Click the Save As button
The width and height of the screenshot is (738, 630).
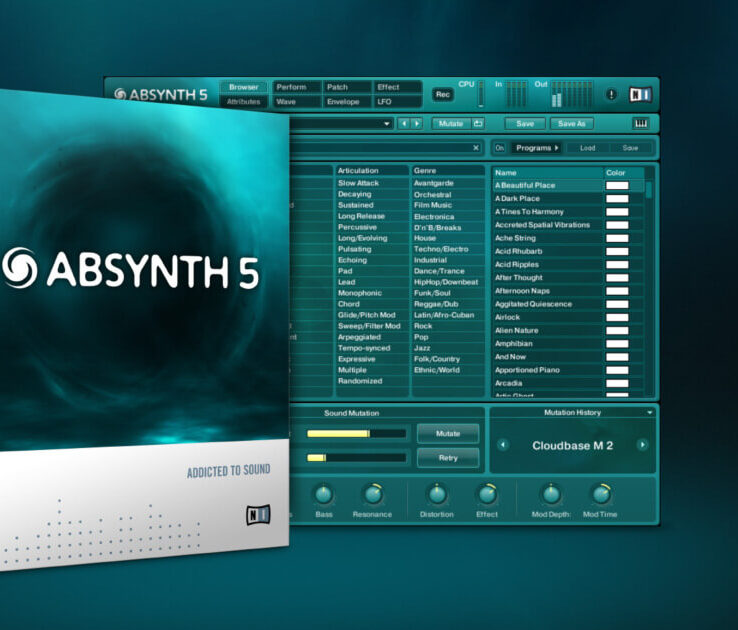(571, 123)
